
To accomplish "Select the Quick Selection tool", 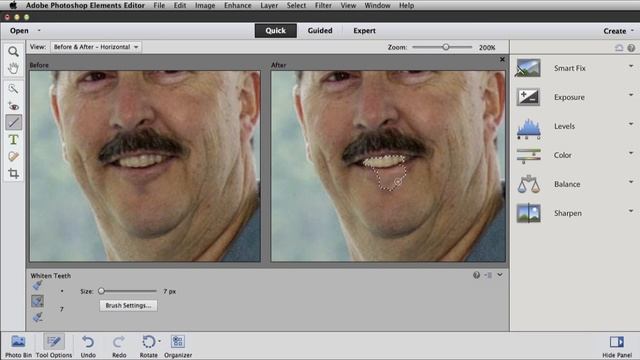I will tap(13, 89).
